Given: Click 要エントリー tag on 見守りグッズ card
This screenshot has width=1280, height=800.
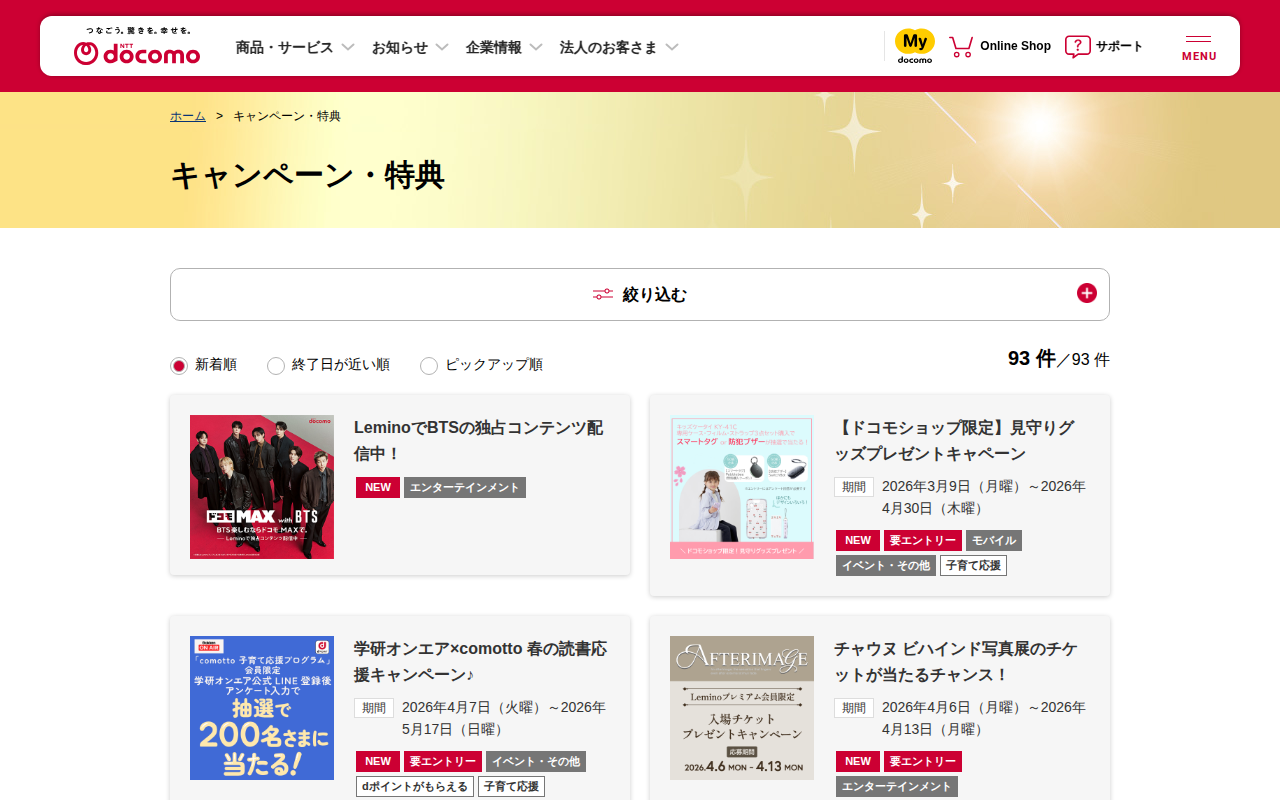Looking at the screenshot, I should pos(923,541).
